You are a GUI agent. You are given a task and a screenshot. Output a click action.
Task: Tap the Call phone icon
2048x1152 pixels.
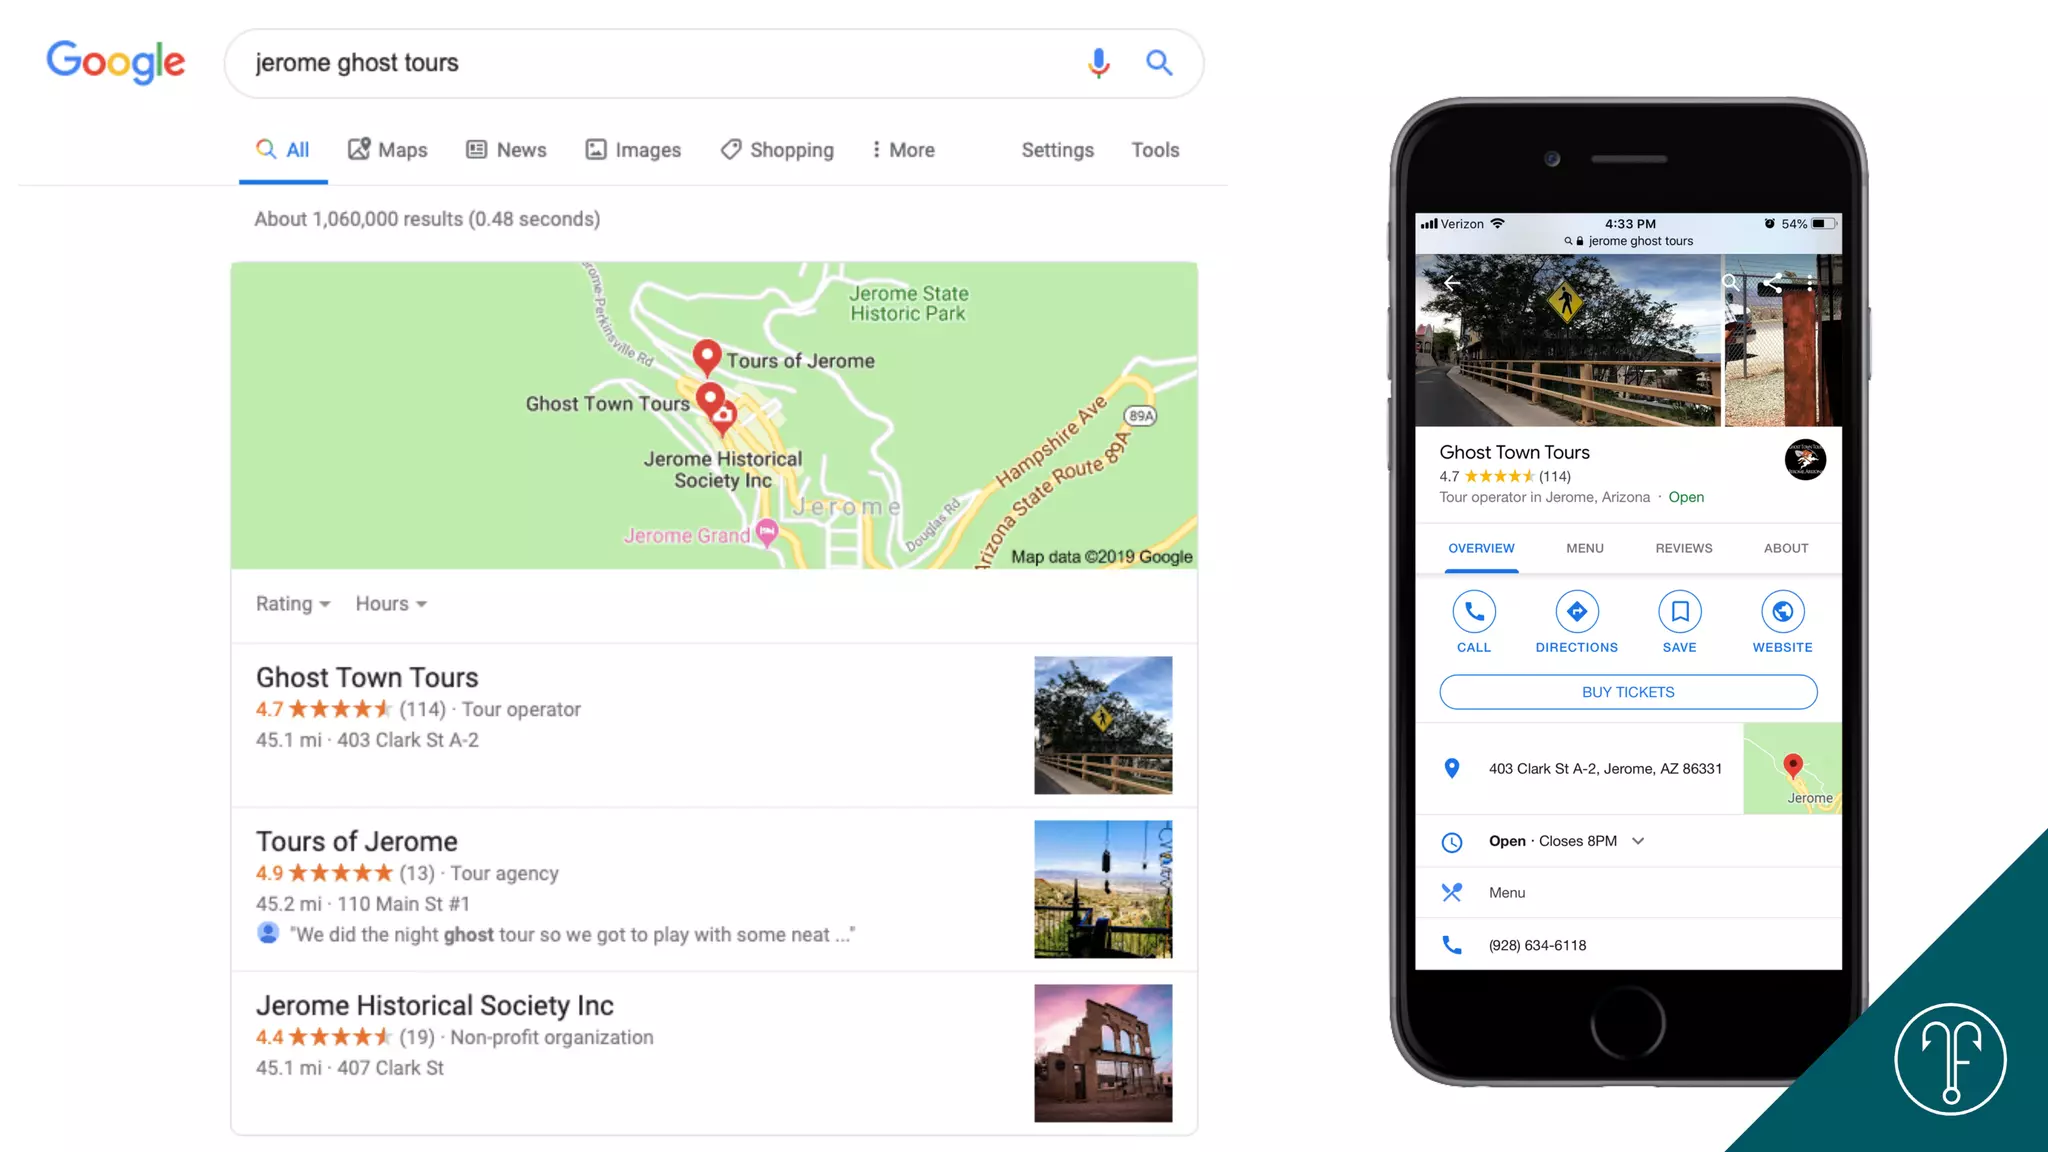pyautogui.click(x=1474, y=612)
